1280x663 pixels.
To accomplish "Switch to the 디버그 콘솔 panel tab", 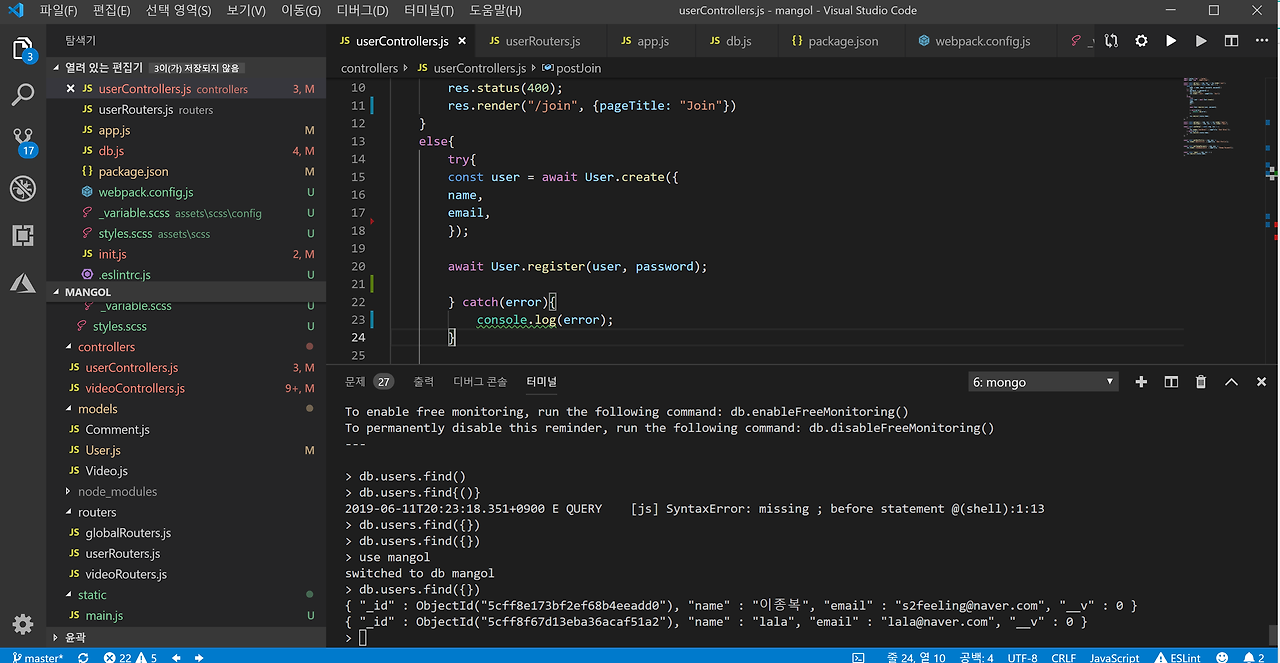I will pyautogui.click(x=480, y=382).
